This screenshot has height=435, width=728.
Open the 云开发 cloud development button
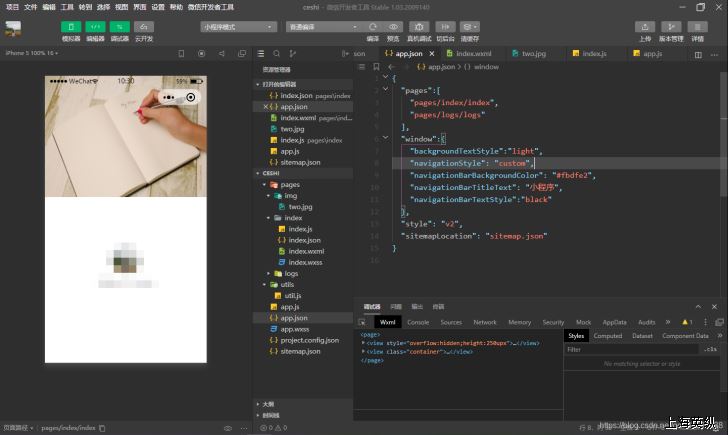click(144, 27)
